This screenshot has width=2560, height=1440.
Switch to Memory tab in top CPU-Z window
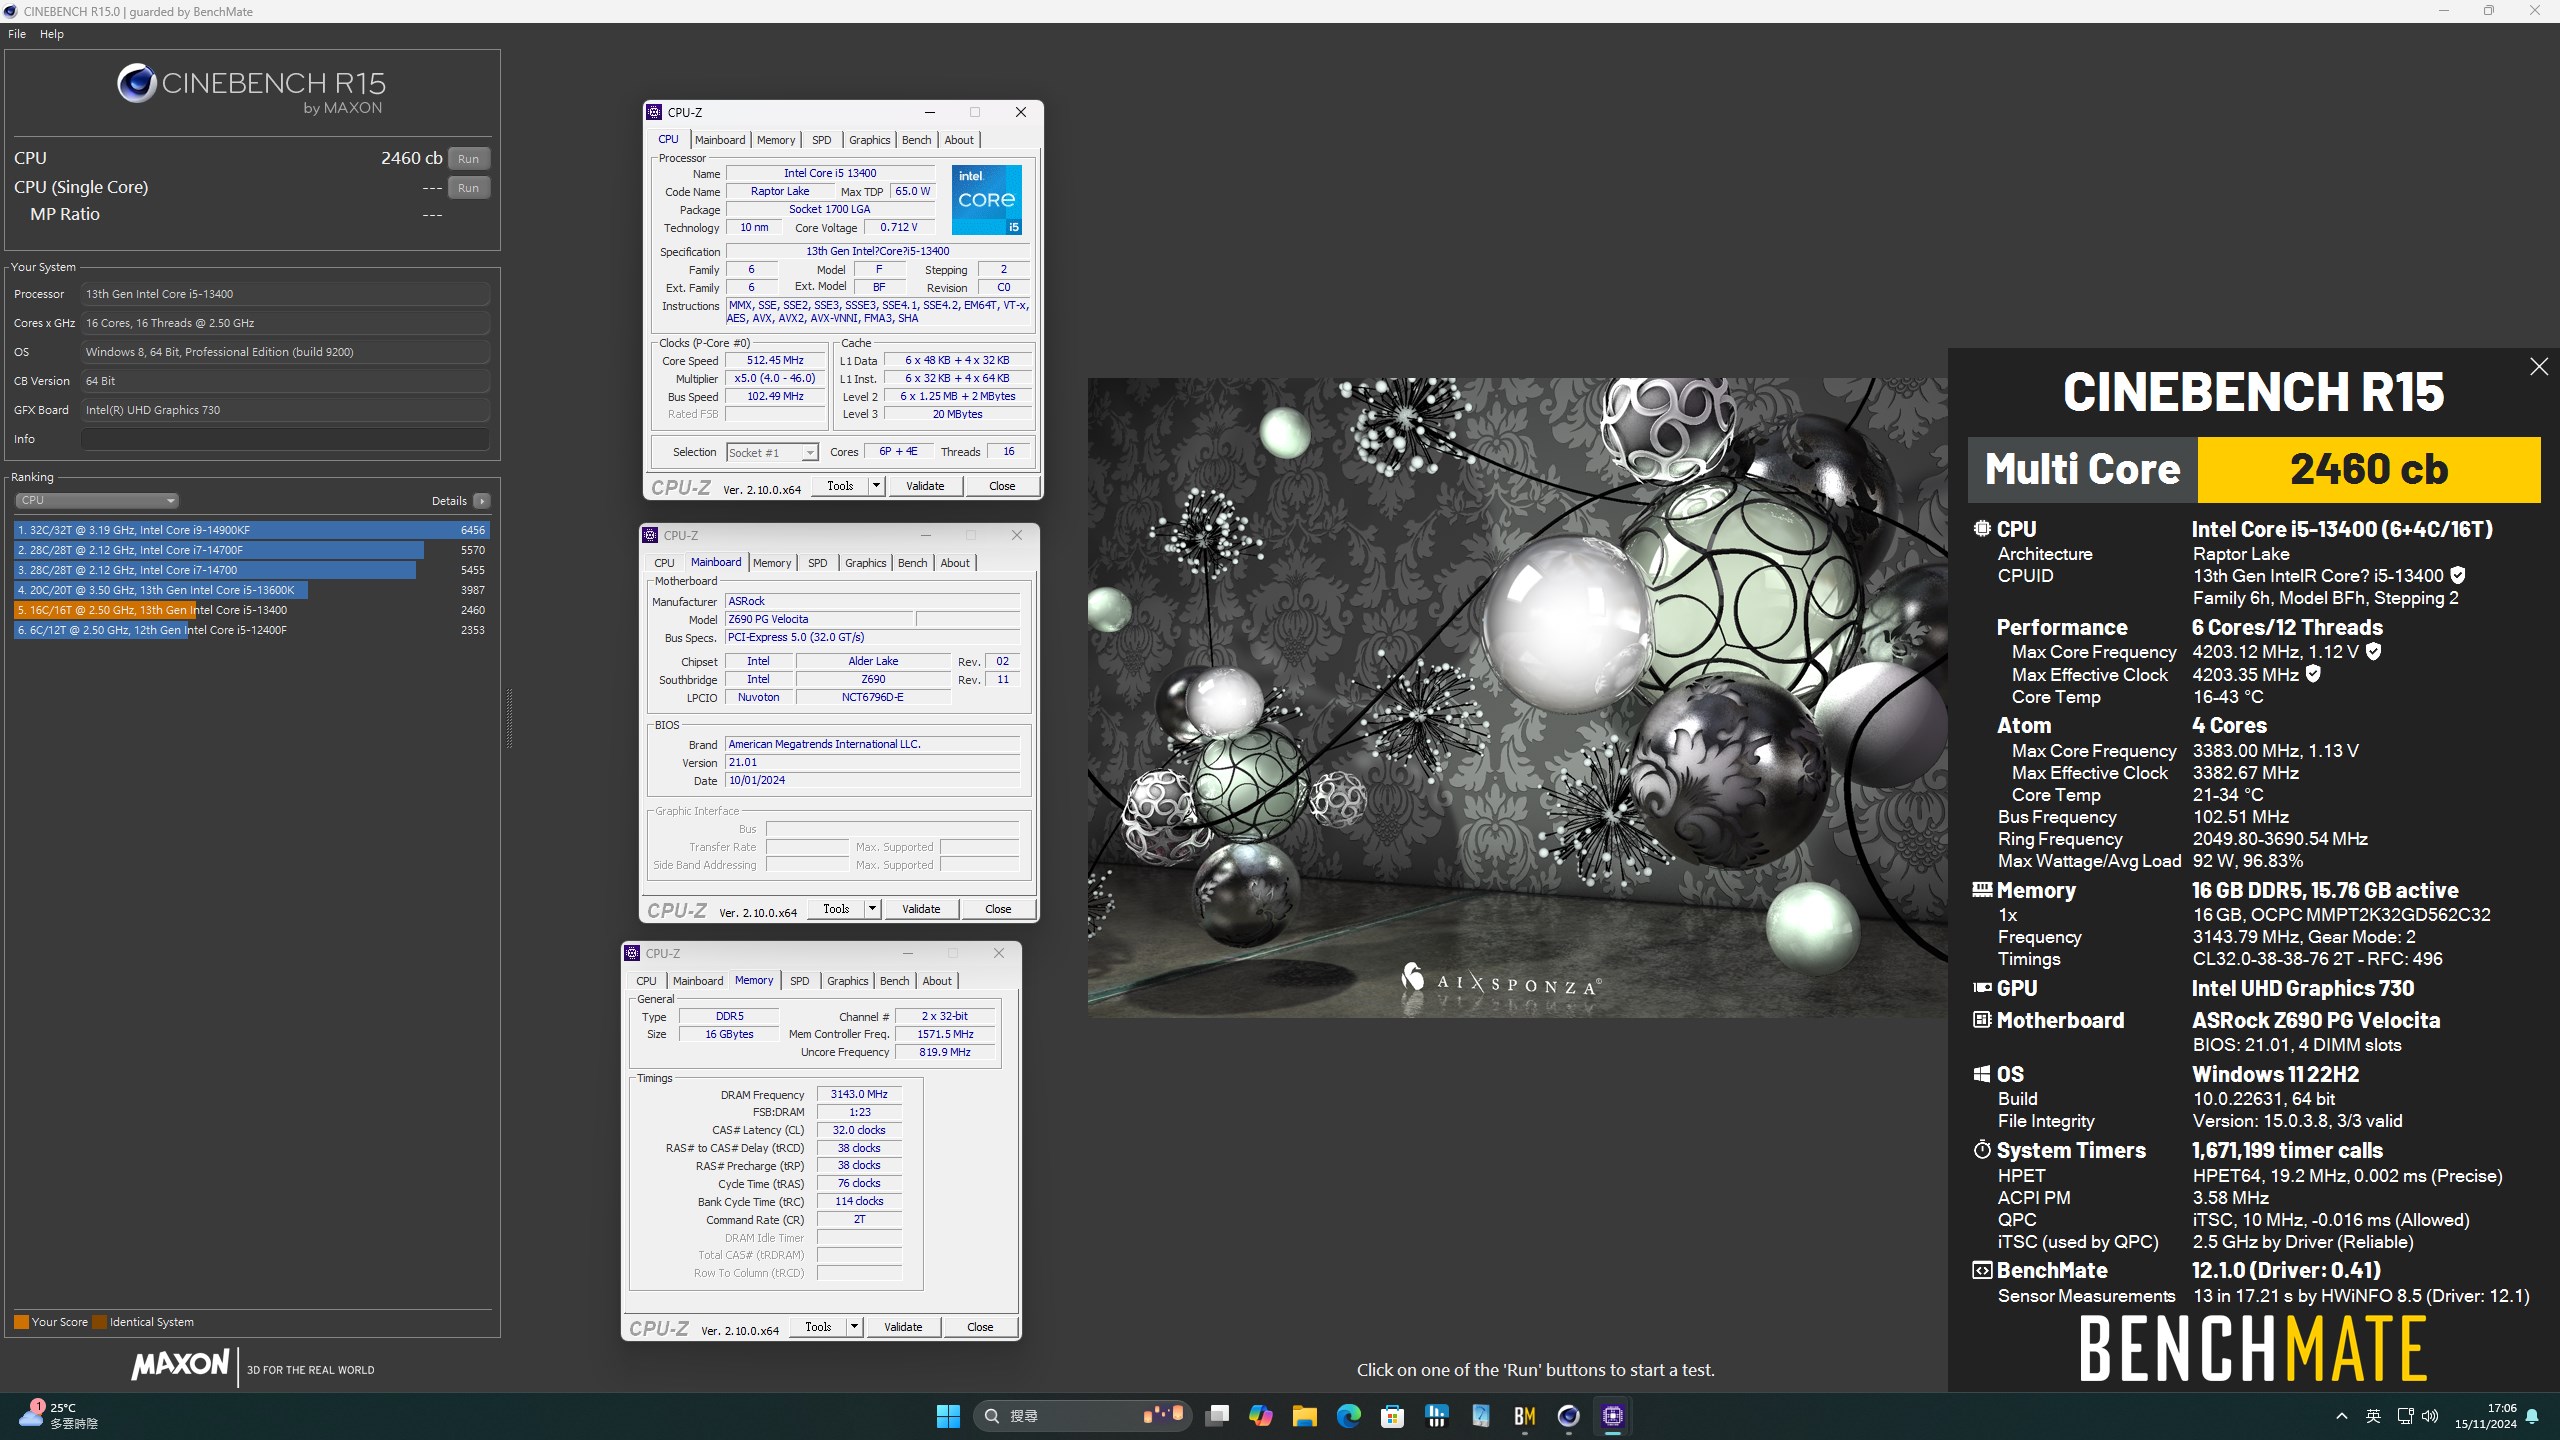click(776, 140)
